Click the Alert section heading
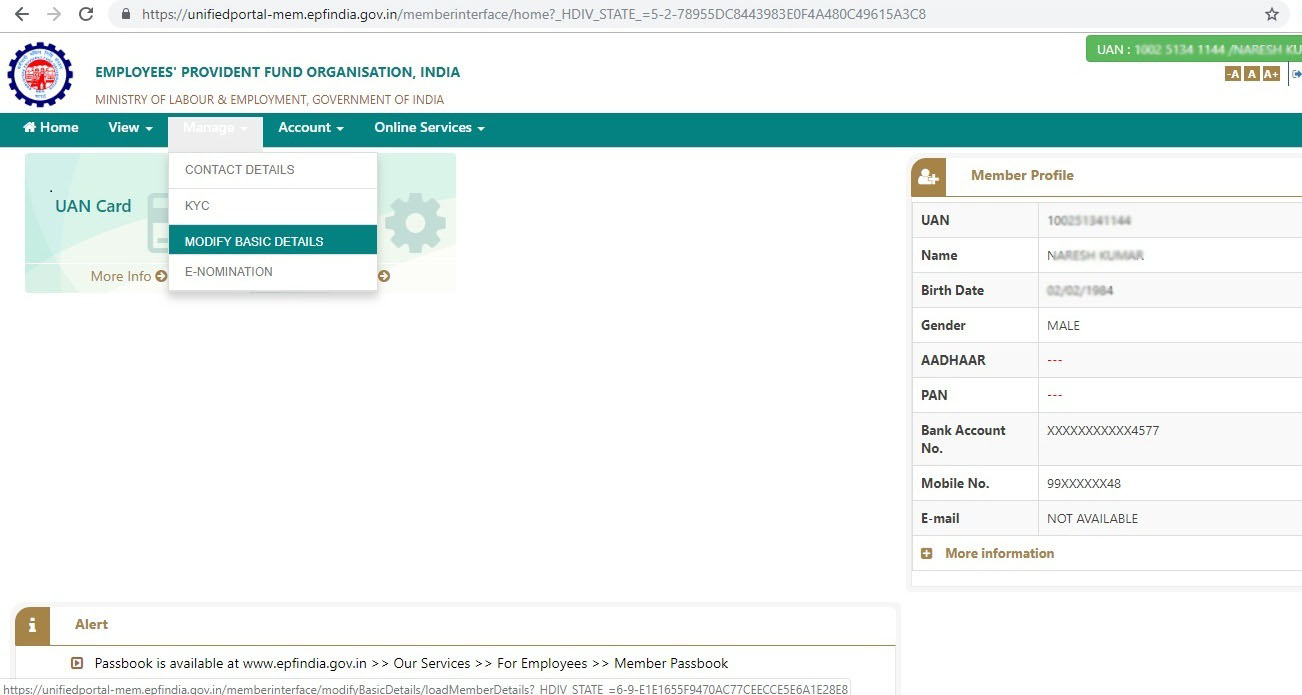This screenshot has width=1302, height=695. tap(91, 624)
